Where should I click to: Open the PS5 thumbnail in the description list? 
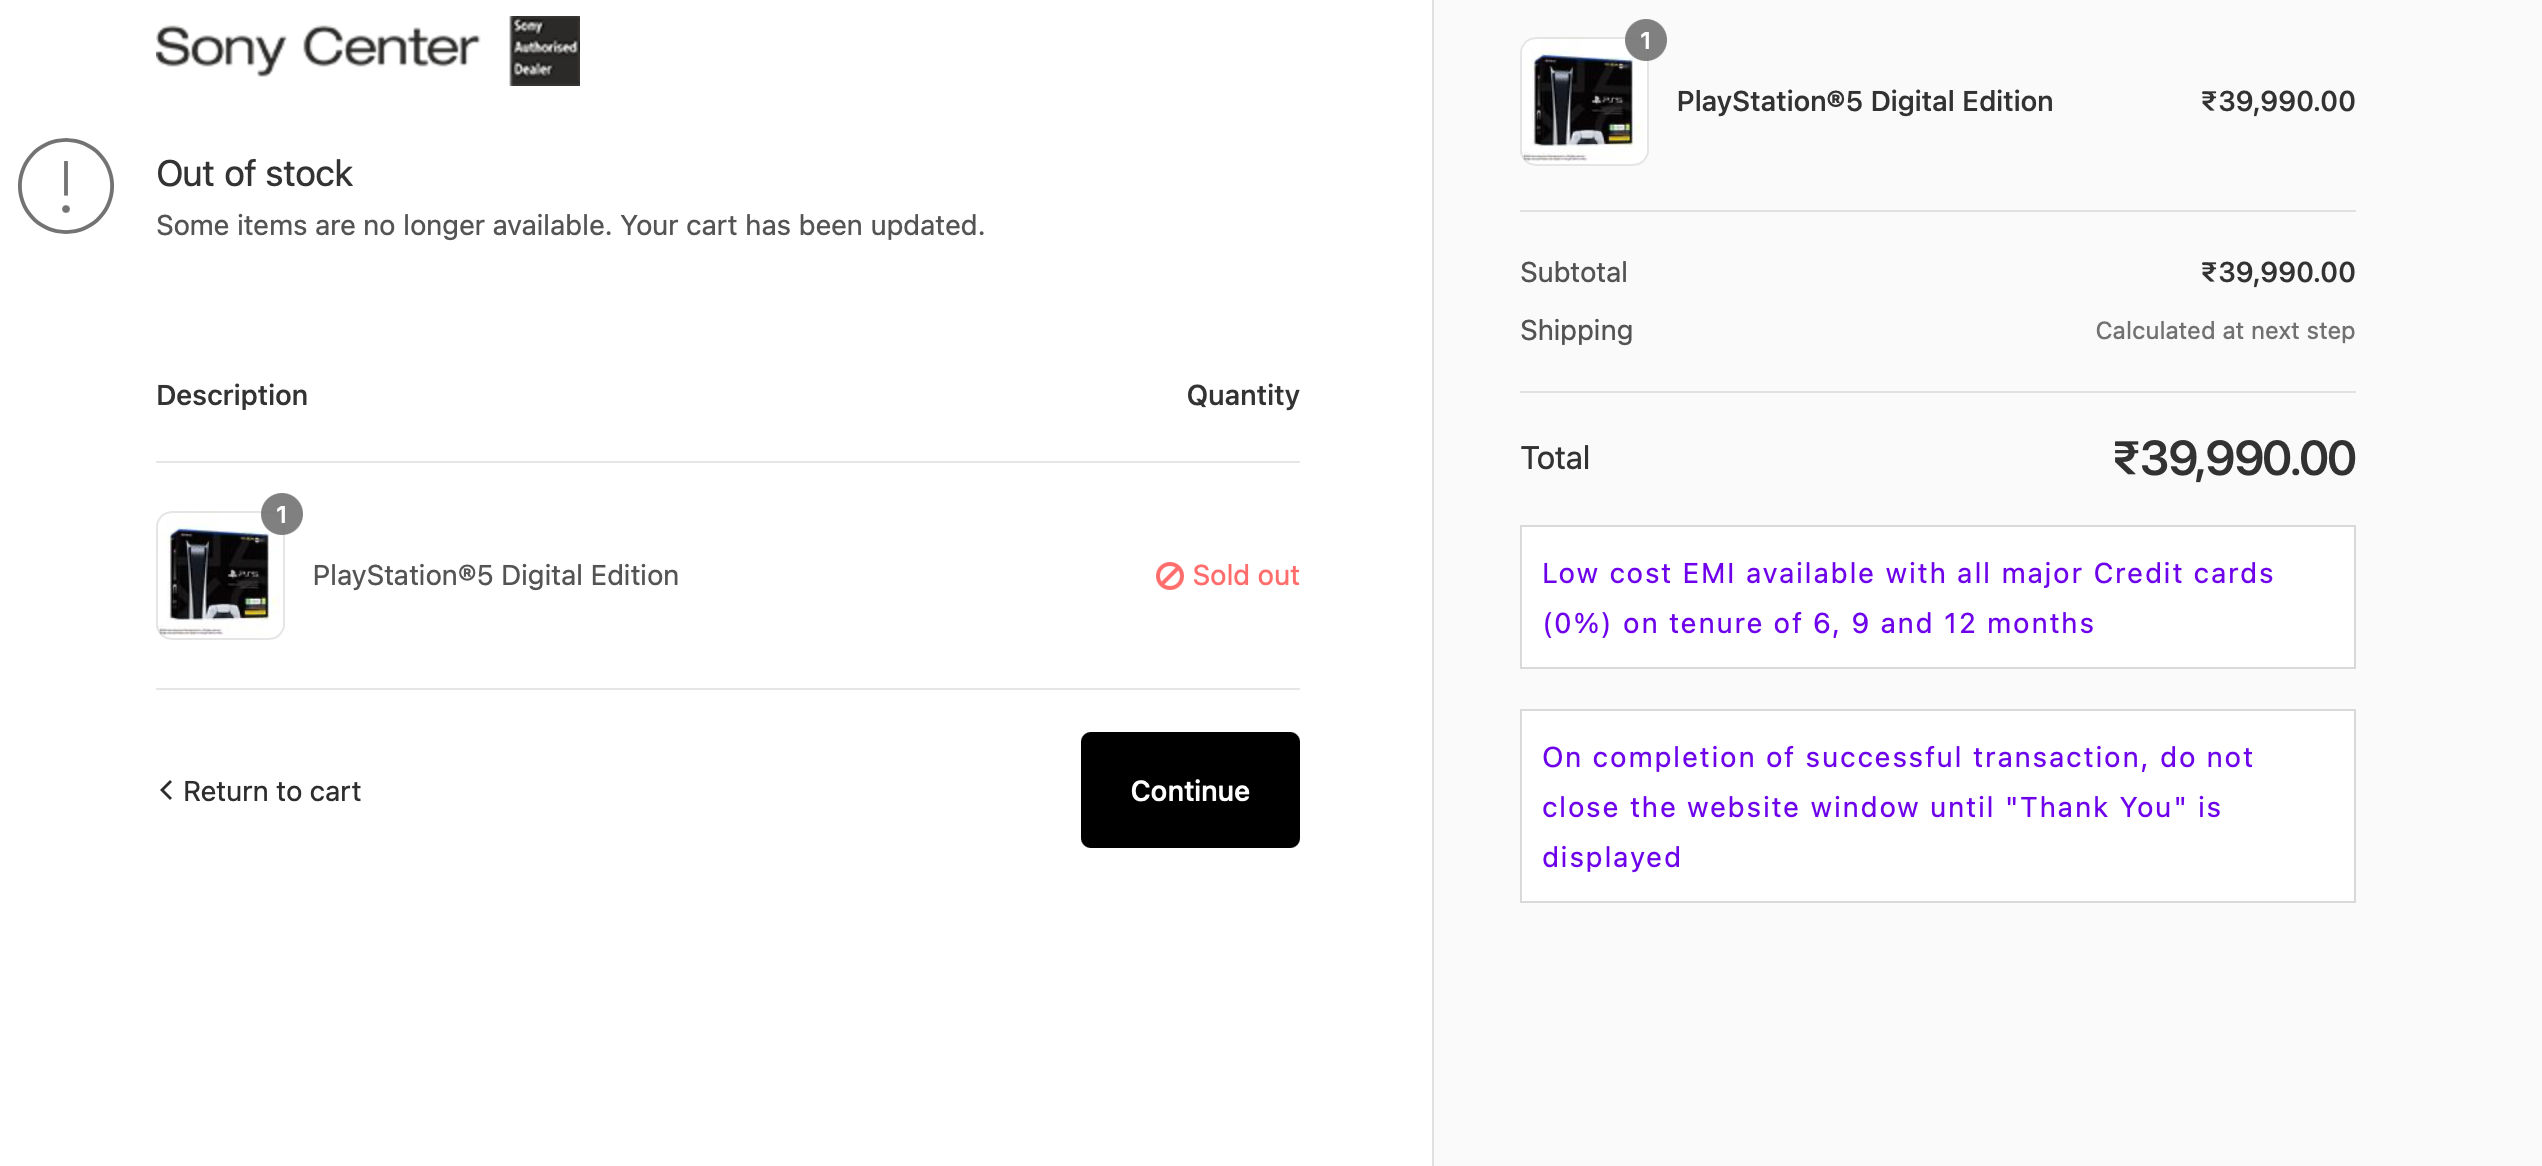click(x=220, y=576)
